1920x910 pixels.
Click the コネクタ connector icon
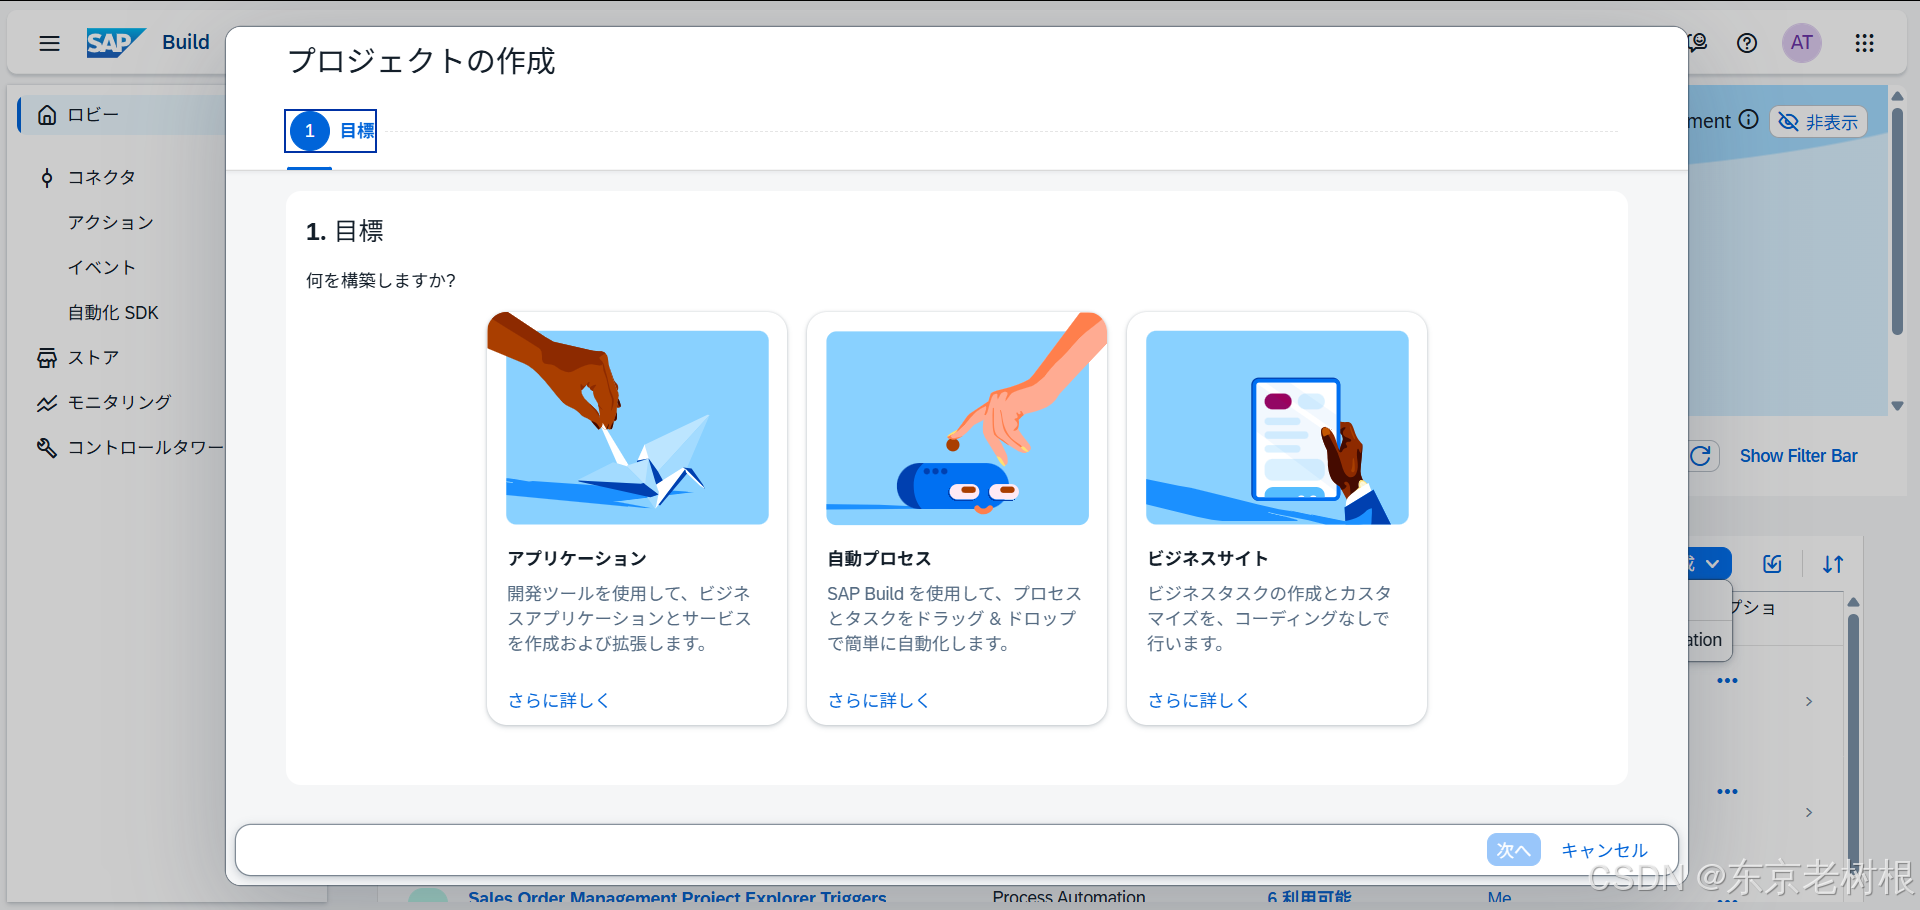pos(47,178)
